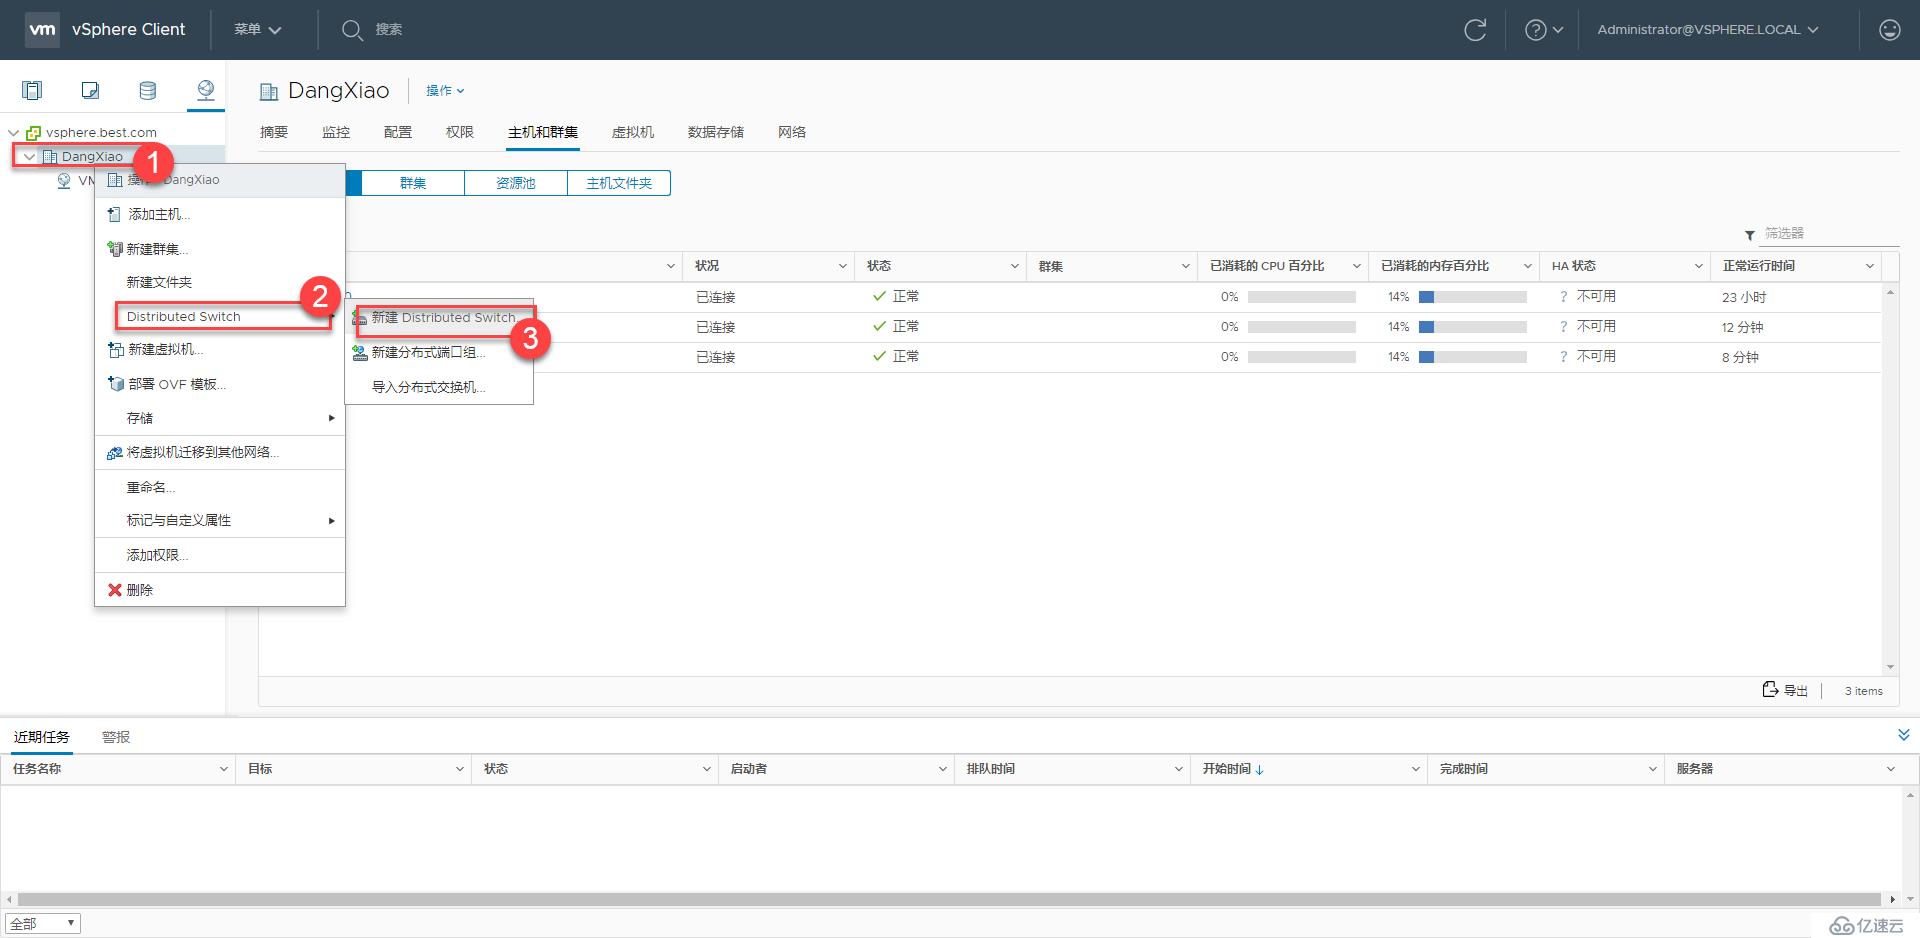Click the export icon below the table
This screenshot has width=1920, height=938.
pyautogui.click(x=1770, y=690)
